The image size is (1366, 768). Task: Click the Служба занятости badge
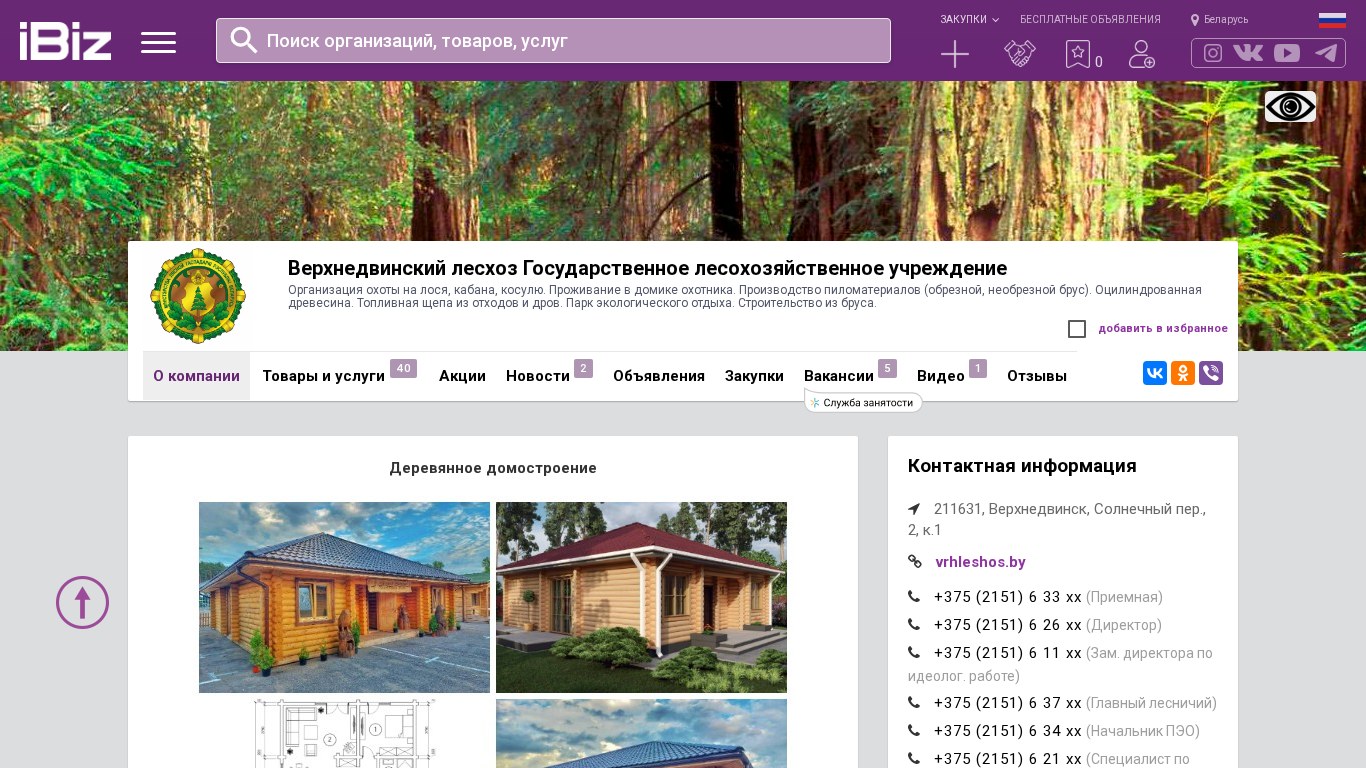click(x=864, y=403)
